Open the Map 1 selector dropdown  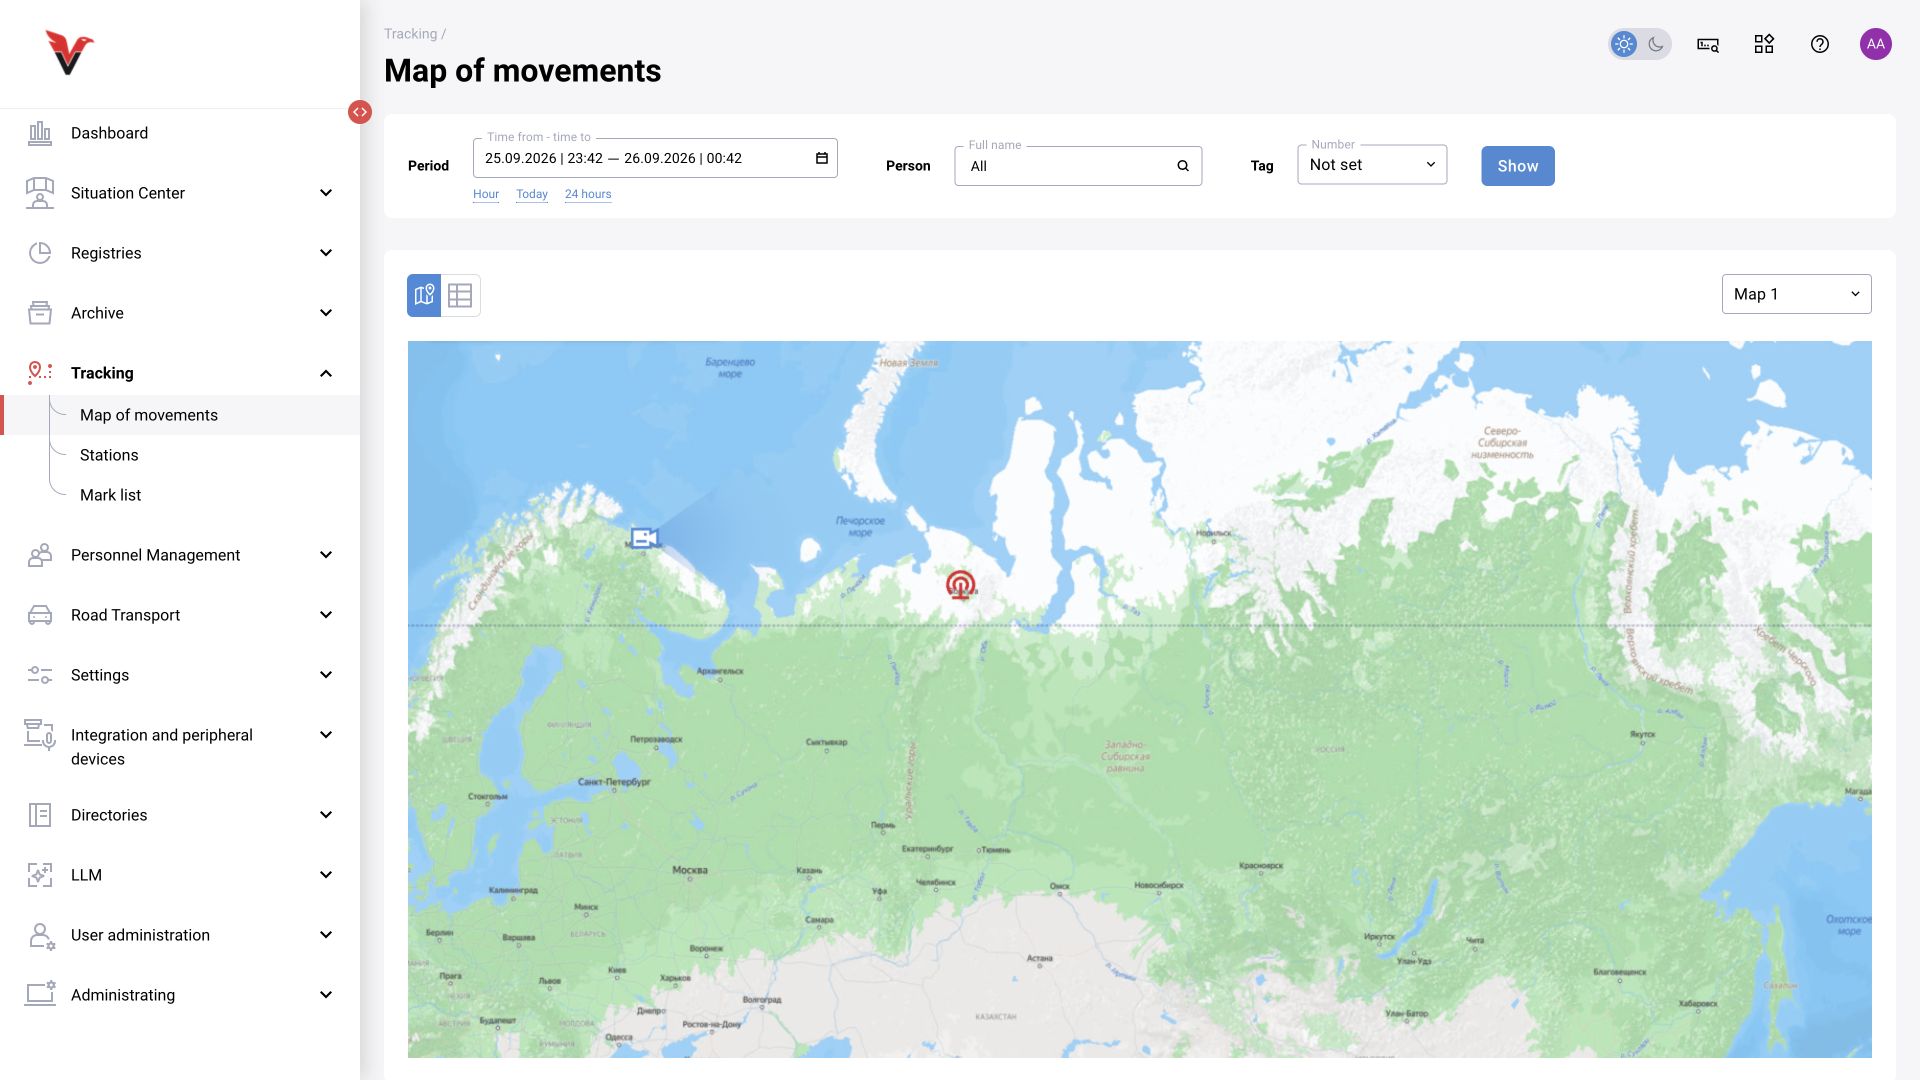pyautogui.click(x=1797, y=294)
